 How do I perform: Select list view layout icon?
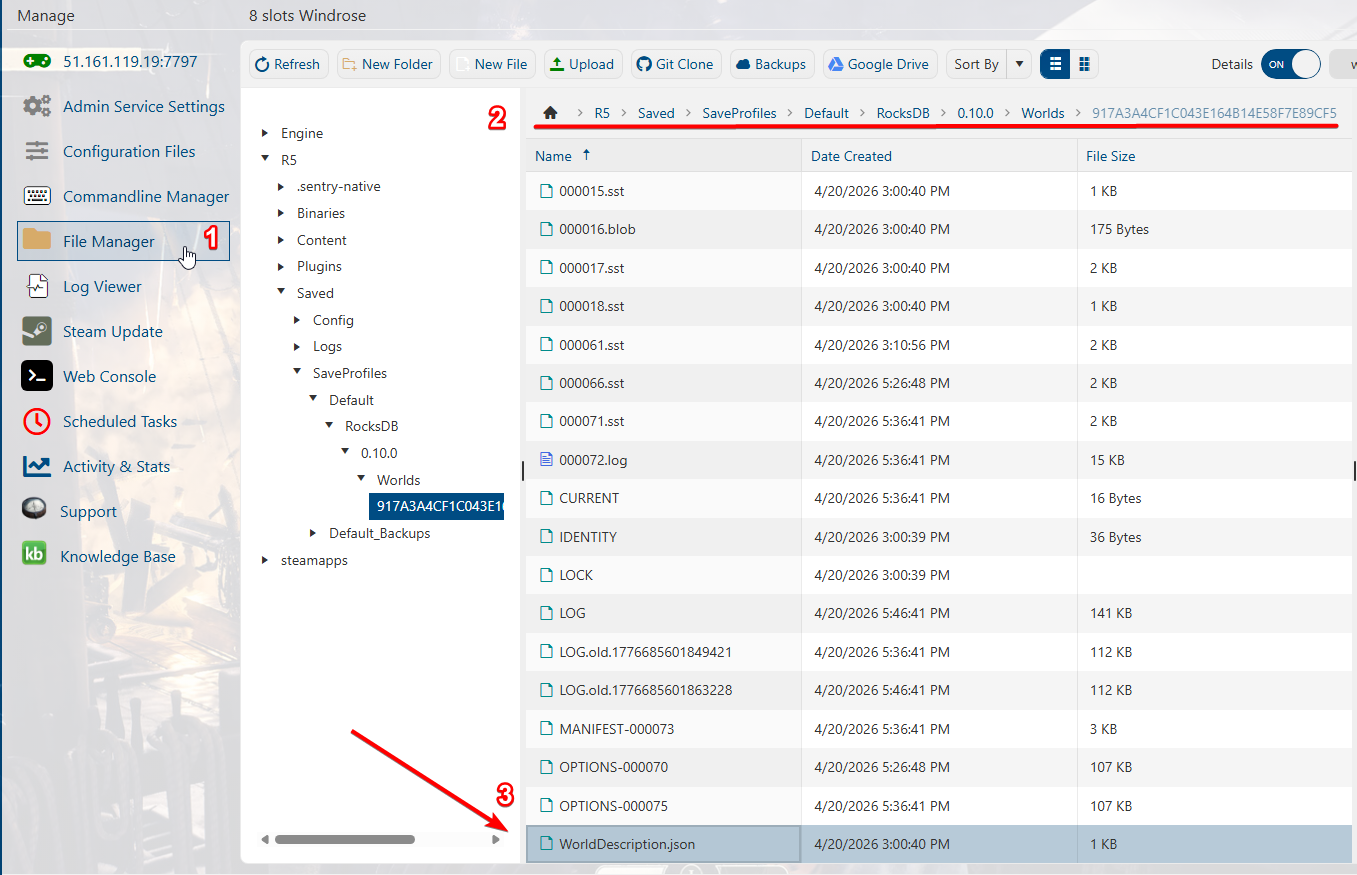pyautogui.click(x=1055, y=64)
